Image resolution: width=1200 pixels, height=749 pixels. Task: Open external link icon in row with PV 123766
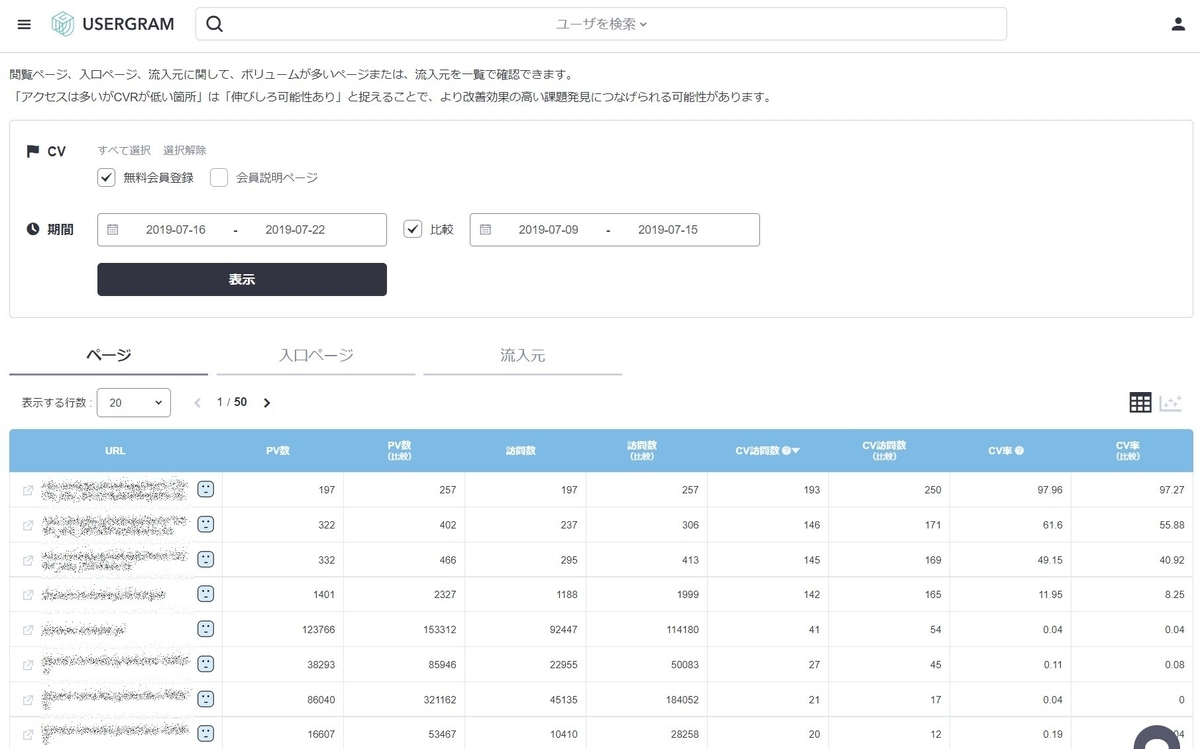(x=28, y=629)
